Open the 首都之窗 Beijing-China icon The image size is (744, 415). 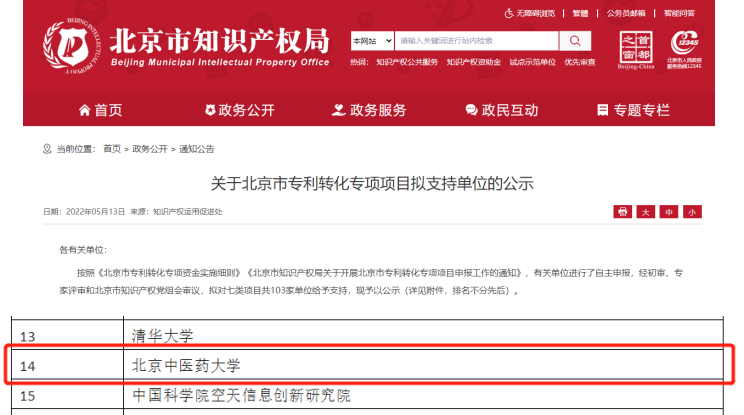[635, 47]
